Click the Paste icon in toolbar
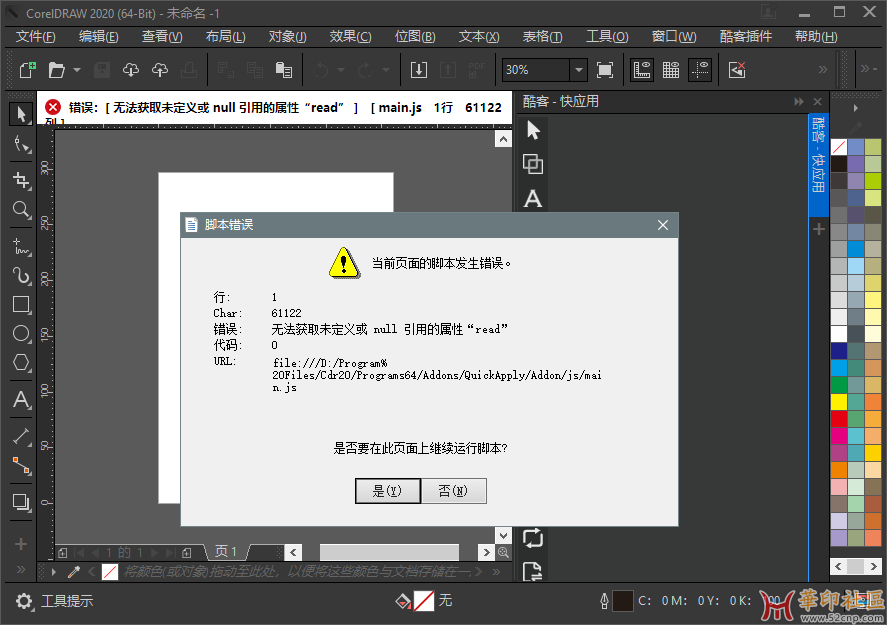The width and height of the screenshot is (887, 625). [283, 70]
